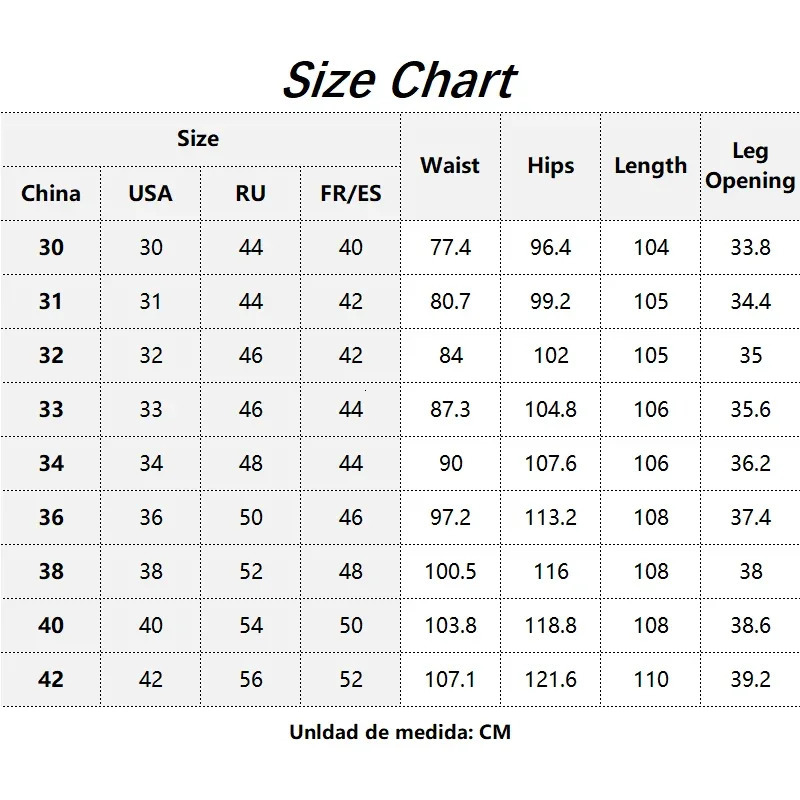This screenshot has width=800, height=800.
Task: Select the RU sub-header cell
Action: tap(250, 193)
